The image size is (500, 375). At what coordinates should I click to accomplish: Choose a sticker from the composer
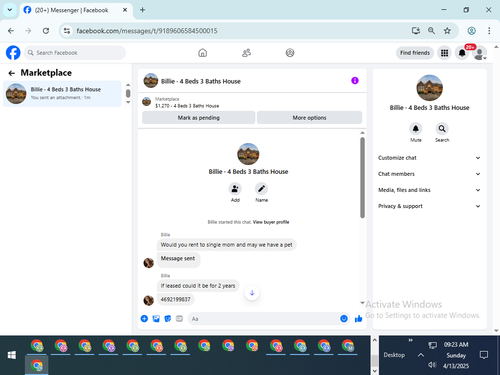tap(168, 319)
